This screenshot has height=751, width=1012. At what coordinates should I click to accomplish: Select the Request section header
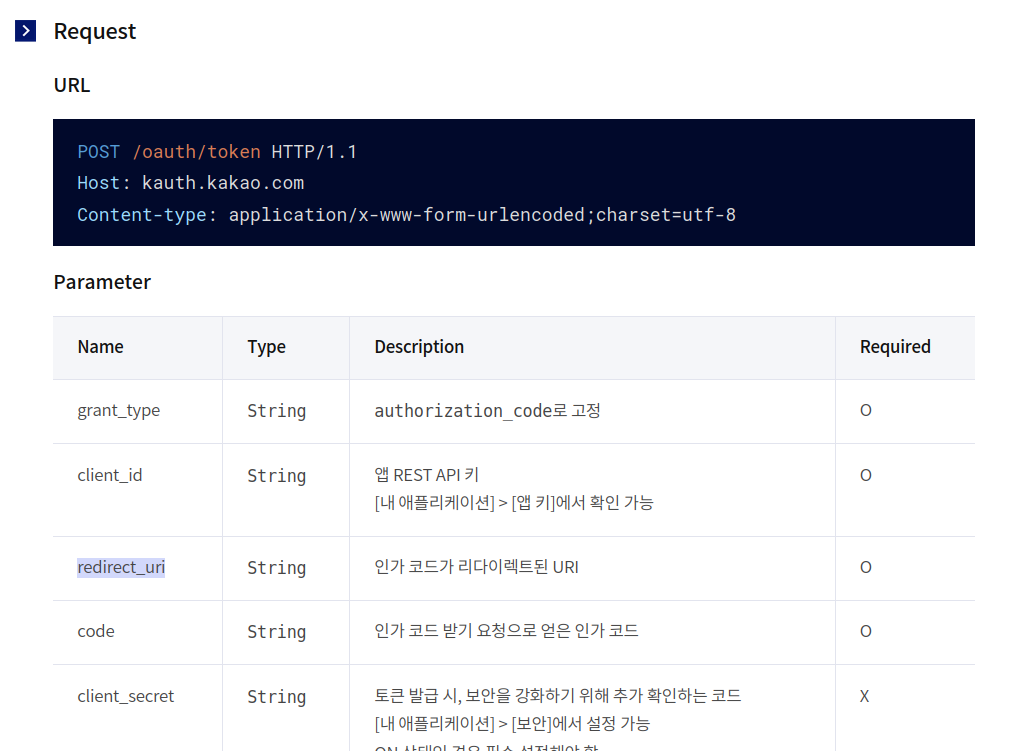[95, 31]
